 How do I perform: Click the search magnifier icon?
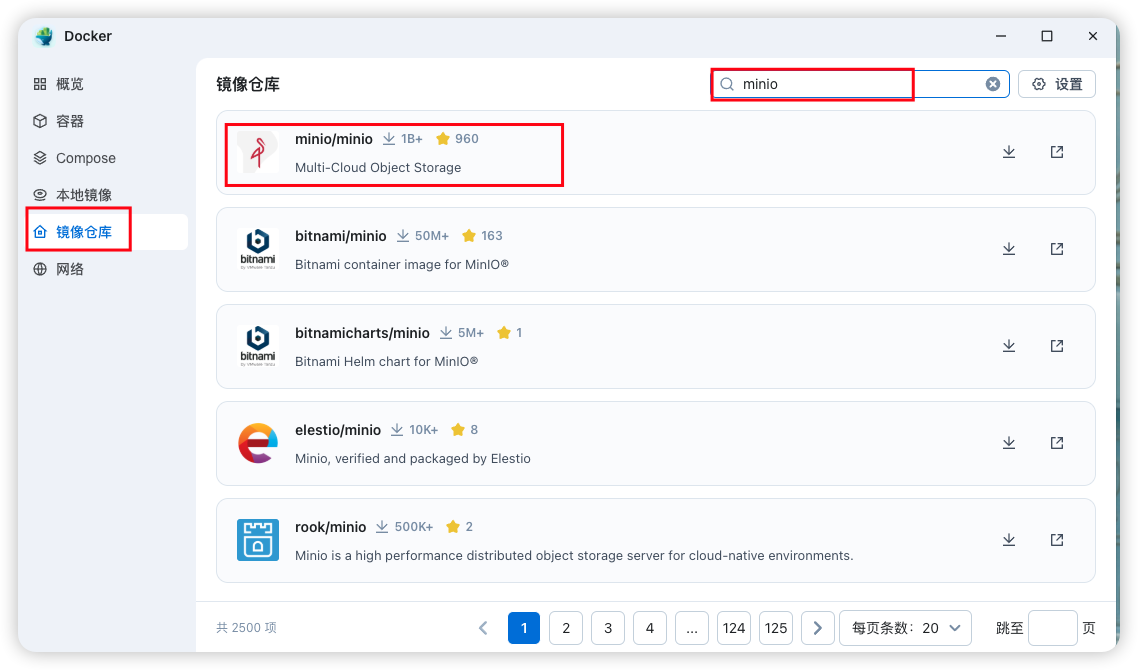click(726, 84)
